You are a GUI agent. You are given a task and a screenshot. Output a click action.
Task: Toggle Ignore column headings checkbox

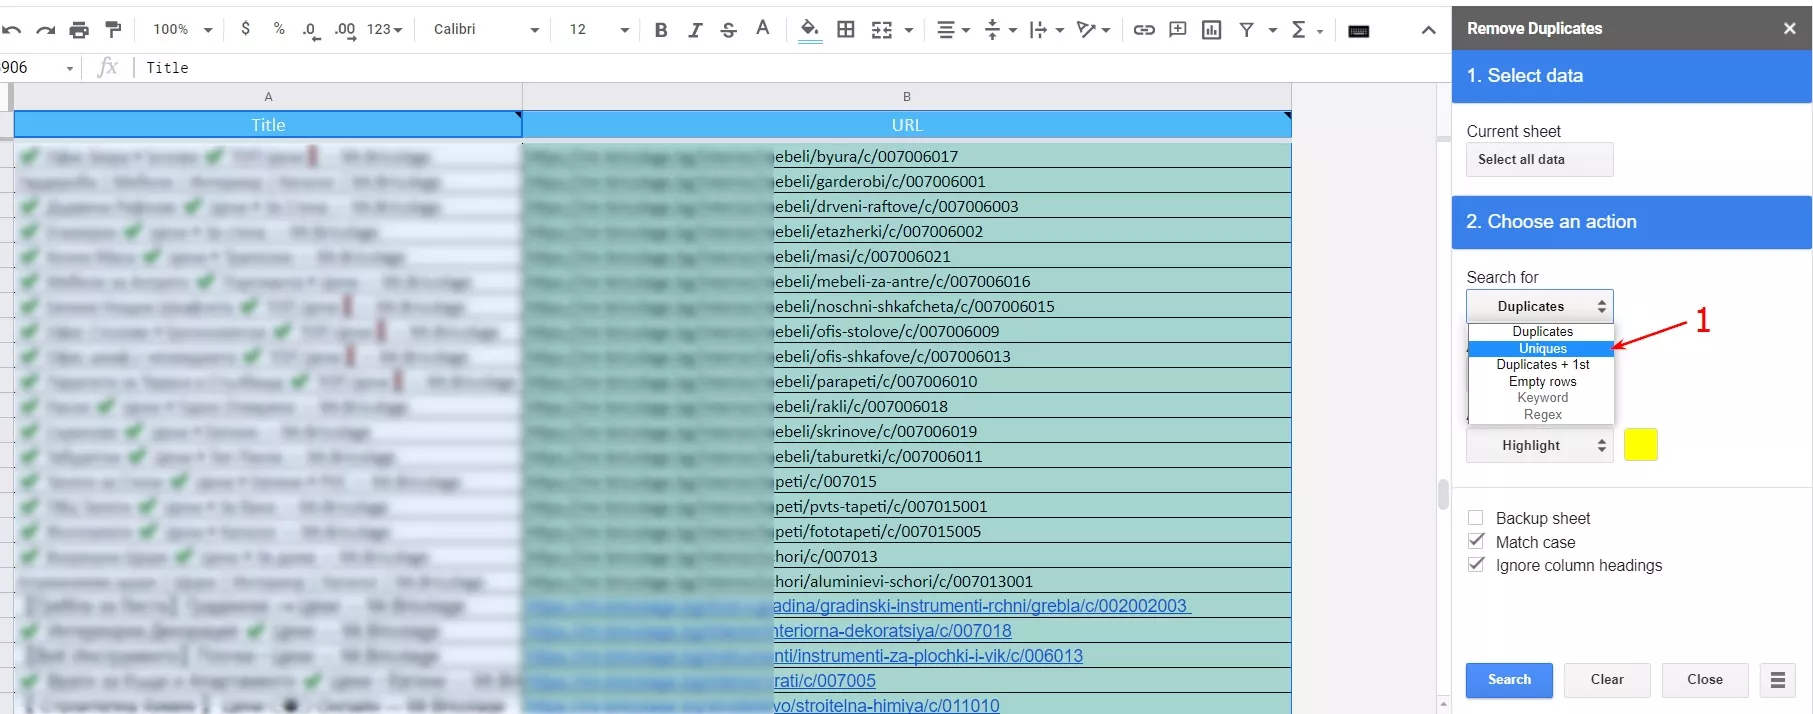click(x=1475, y=564)
